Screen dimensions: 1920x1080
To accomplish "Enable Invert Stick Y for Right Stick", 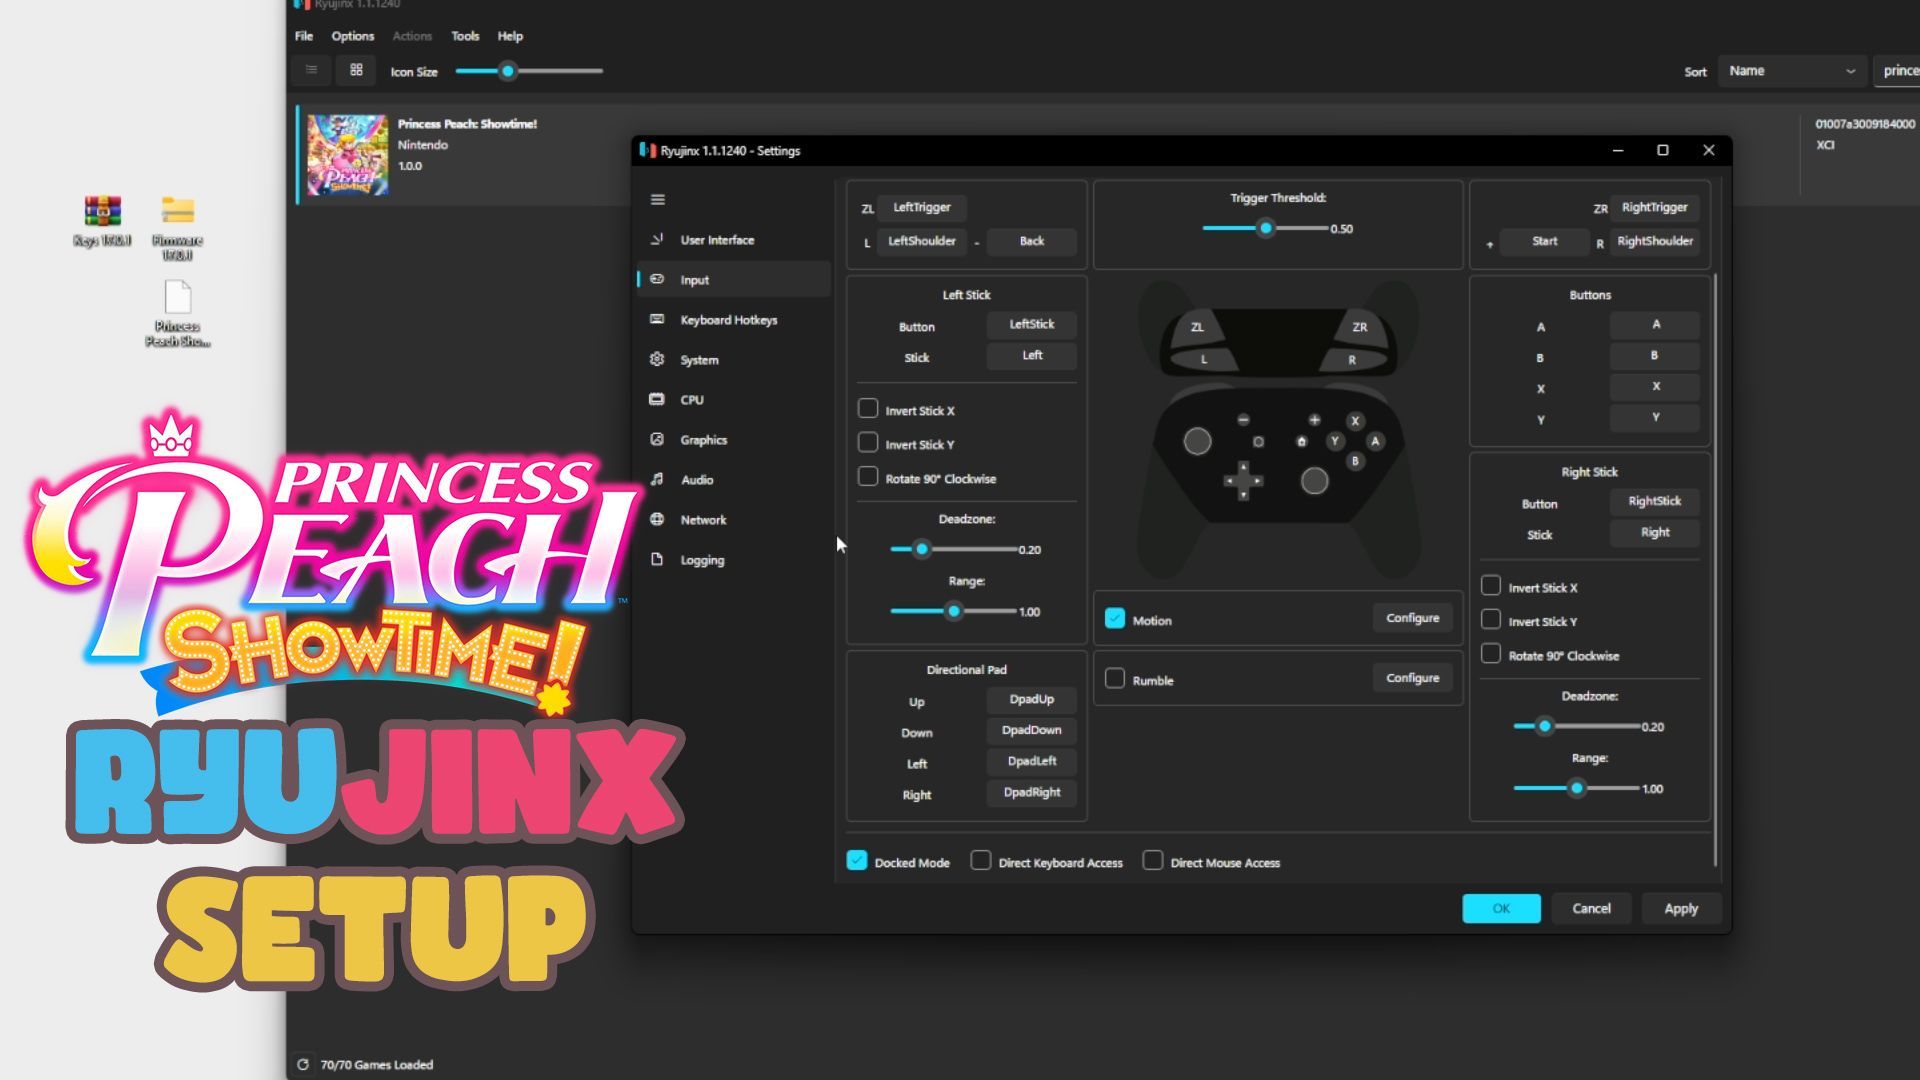I will pos(1491,620).
